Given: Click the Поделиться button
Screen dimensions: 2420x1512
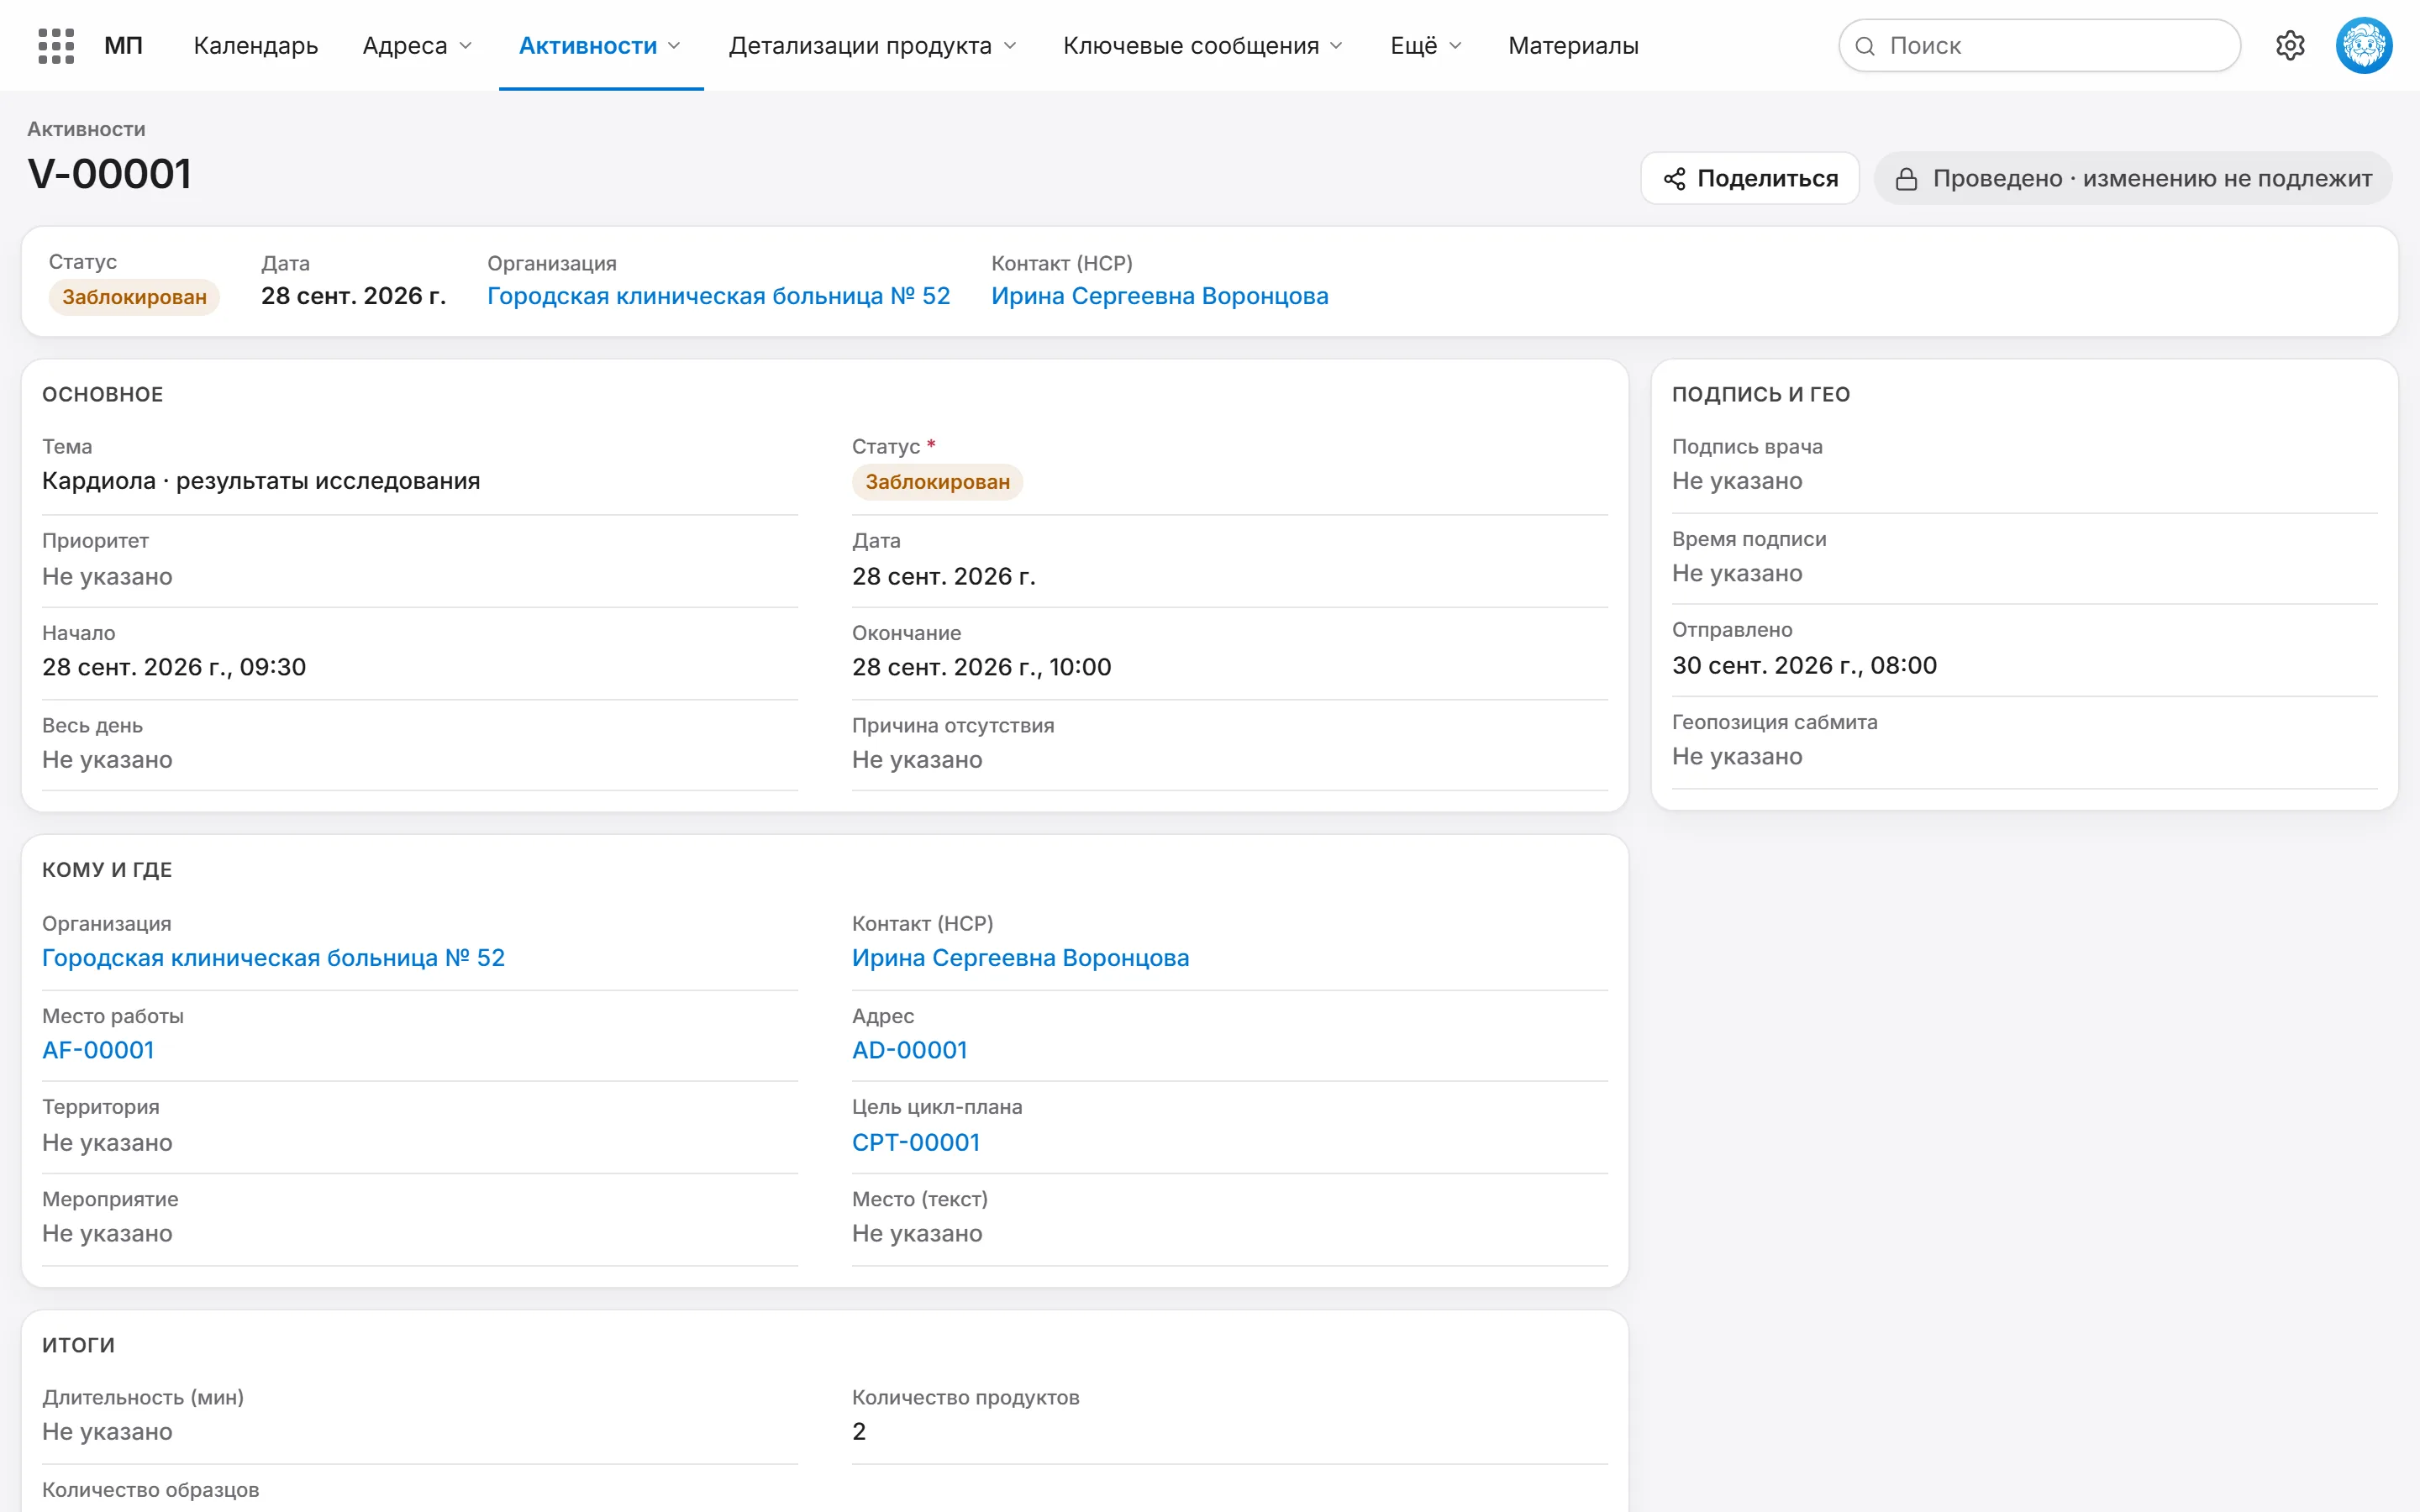Looking at the screenshot, I should pos(1750,179).
